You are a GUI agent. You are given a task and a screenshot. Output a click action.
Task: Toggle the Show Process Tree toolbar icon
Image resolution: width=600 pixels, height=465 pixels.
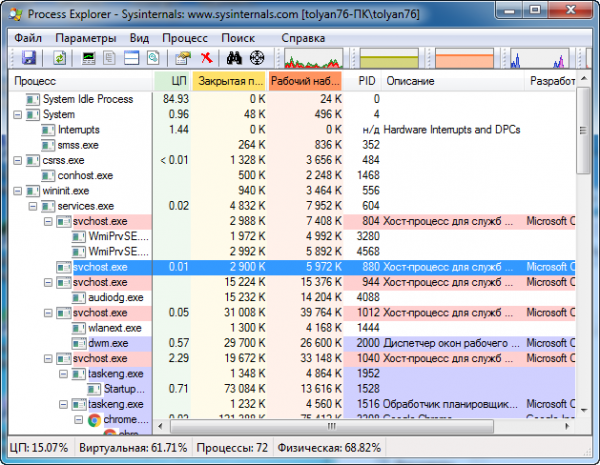[110, 58]
